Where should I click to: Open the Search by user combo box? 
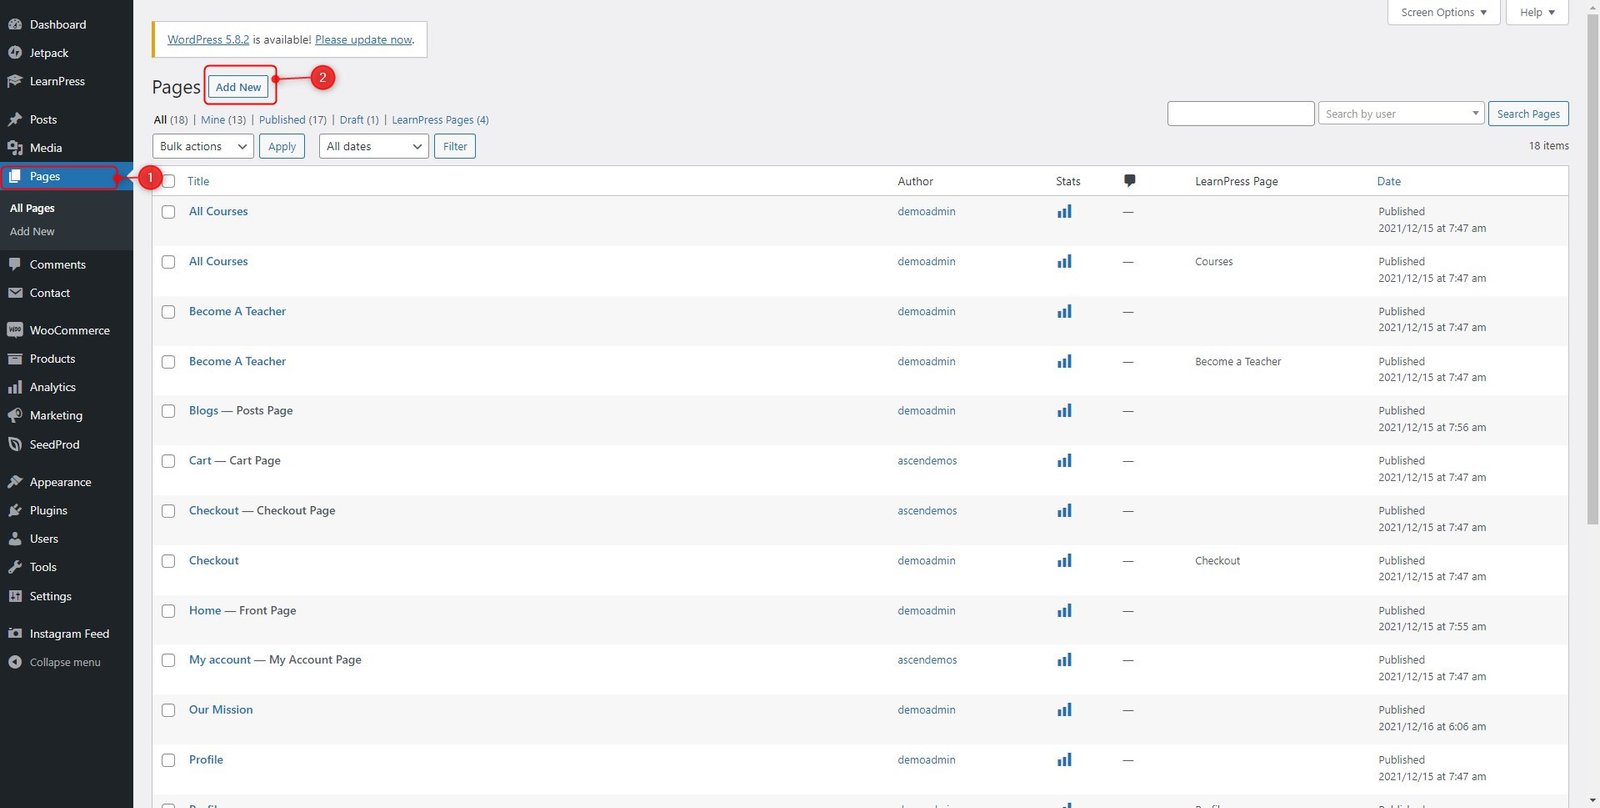coord(1401,114)
